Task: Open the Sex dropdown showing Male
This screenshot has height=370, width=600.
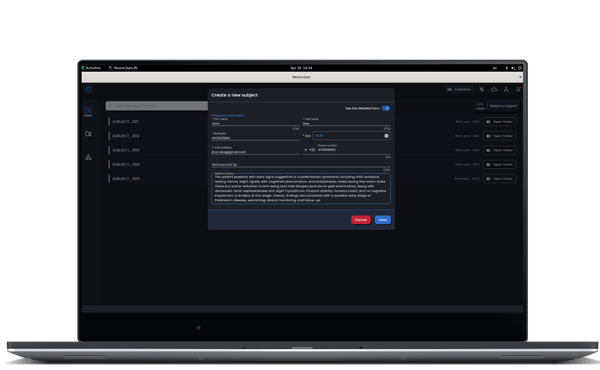Action: coord(351,136)
